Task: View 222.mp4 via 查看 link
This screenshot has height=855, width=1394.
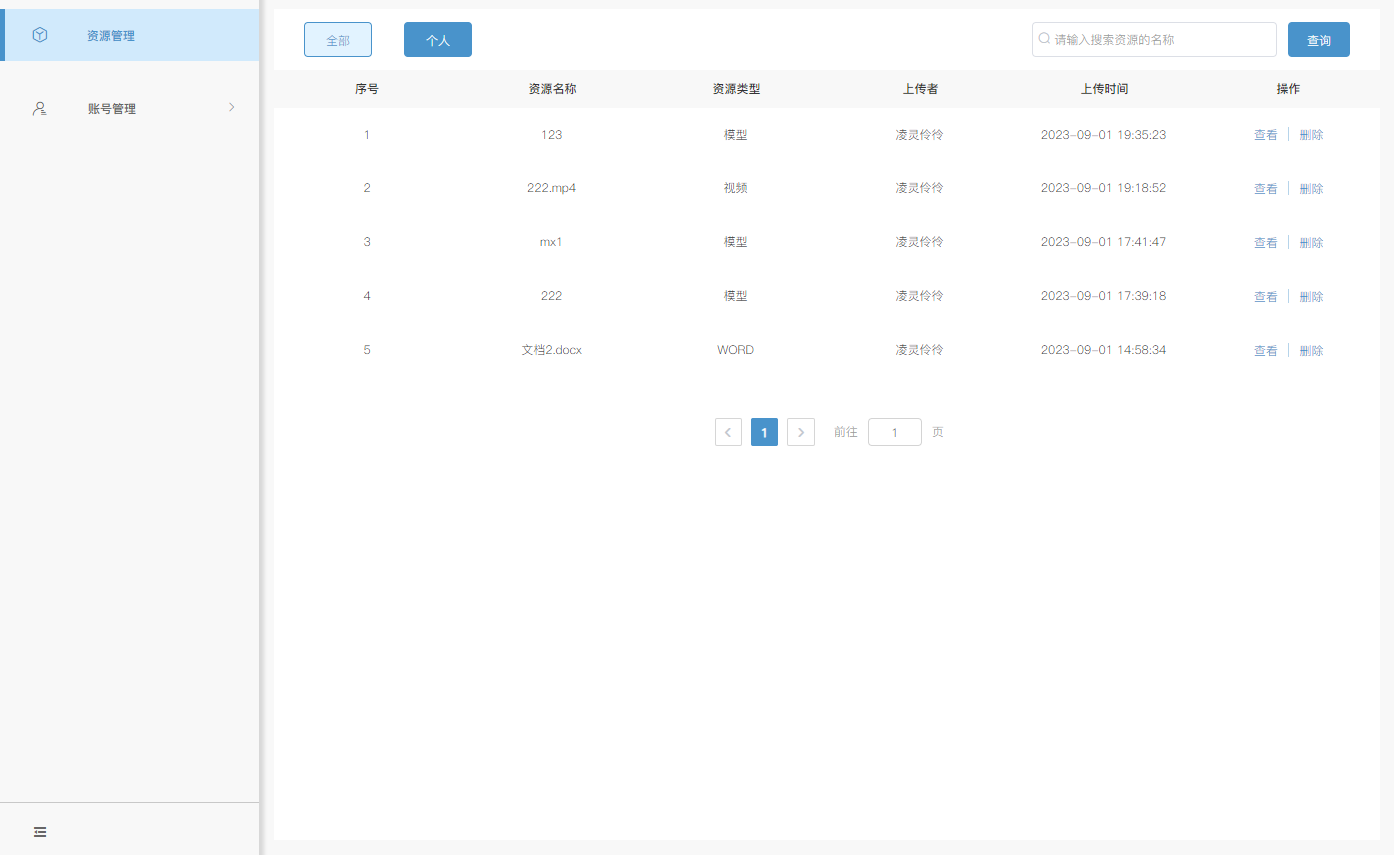Action: (1266, 189)
